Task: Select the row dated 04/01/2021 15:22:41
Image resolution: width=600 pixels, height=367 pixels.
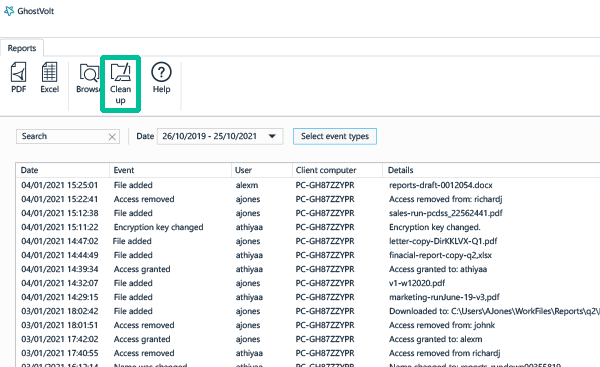Action: pos(308,199)
